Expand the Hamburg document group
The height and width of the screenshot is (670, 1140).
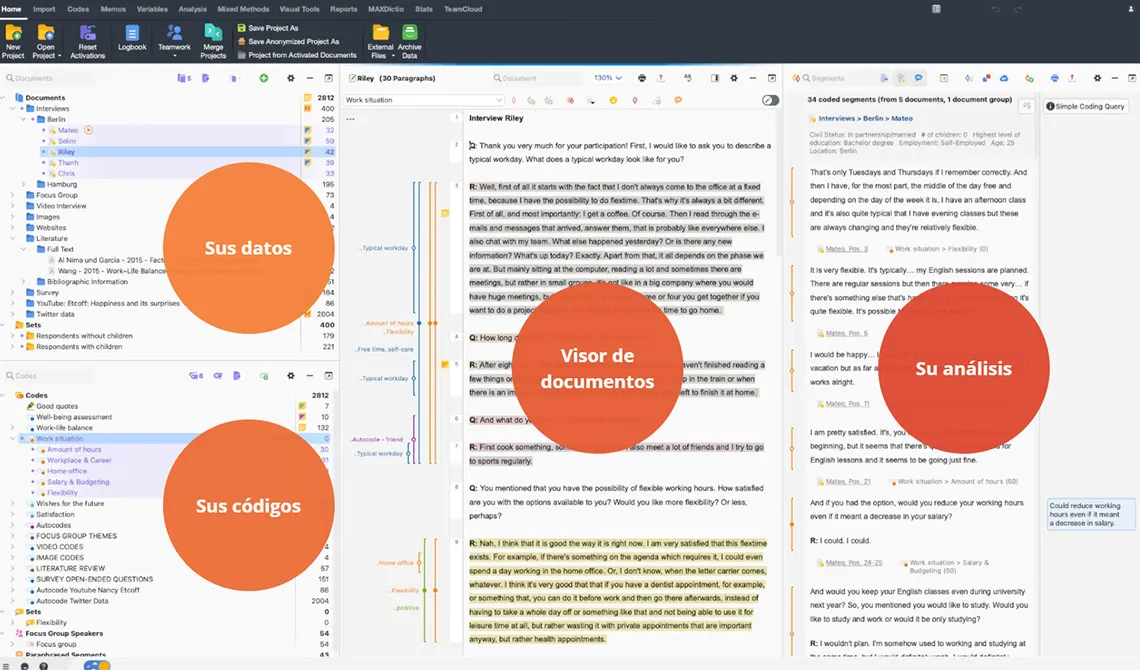click(23, 185)
